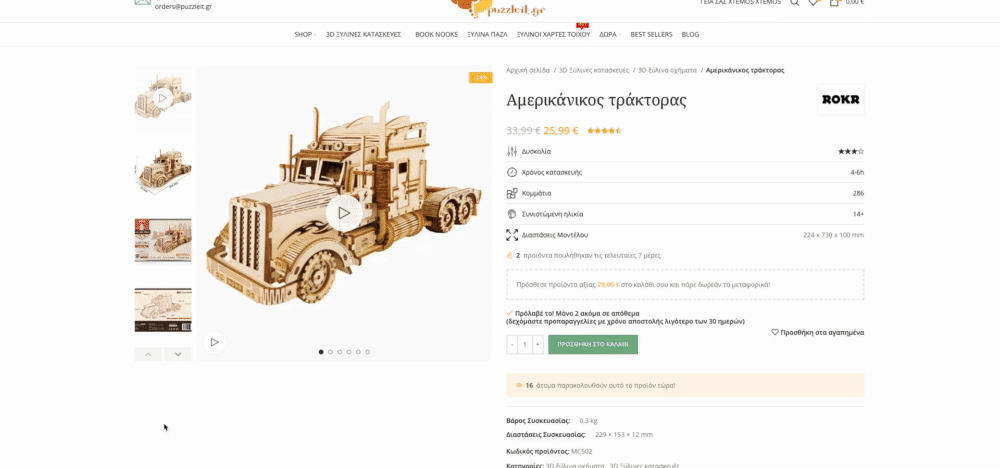Screen dimensions: 1000x468
Task: Select the packaging box thumbnail image
Action: pos(163,240)
